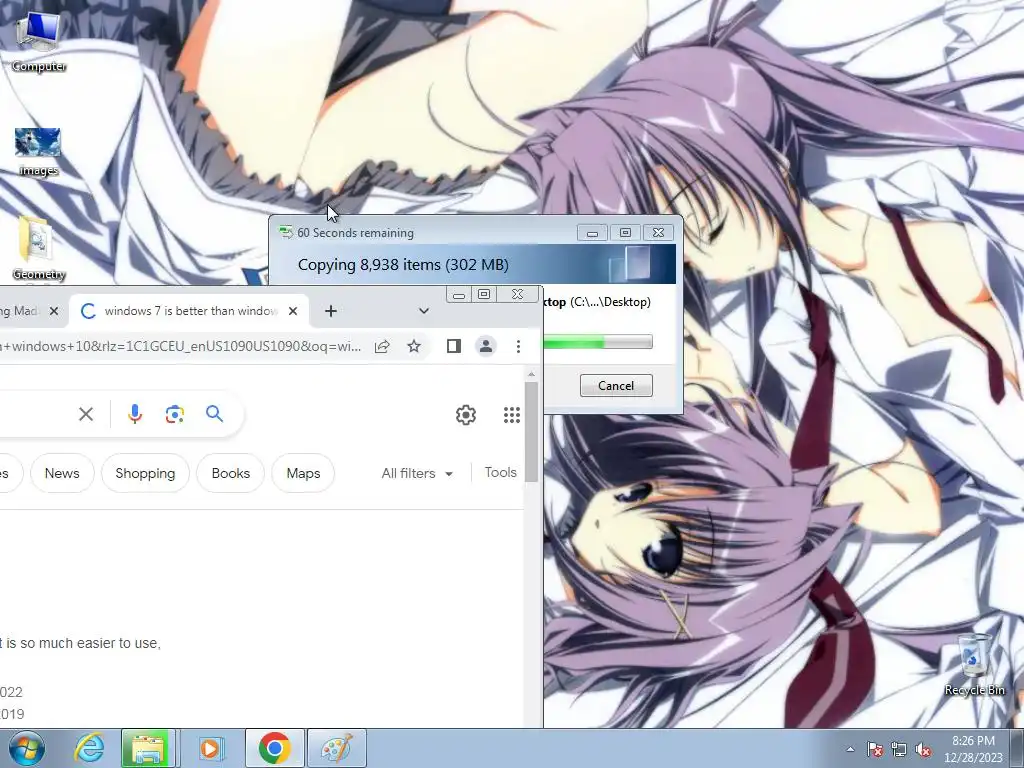Viewport: 1024px width, 768px height.
Task: Click "Copying 8,938 items (302 MB)" text
Action: [403, 264]
